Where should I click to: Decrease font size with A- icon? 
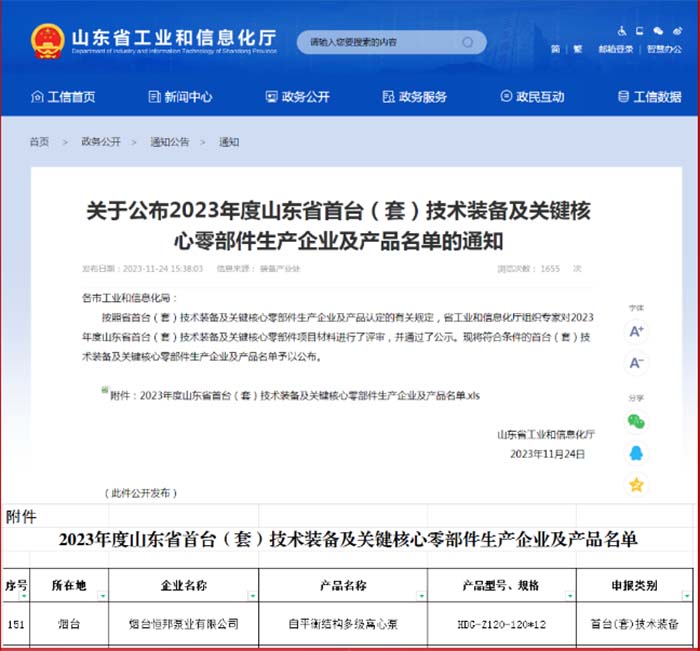pos(636,363)
